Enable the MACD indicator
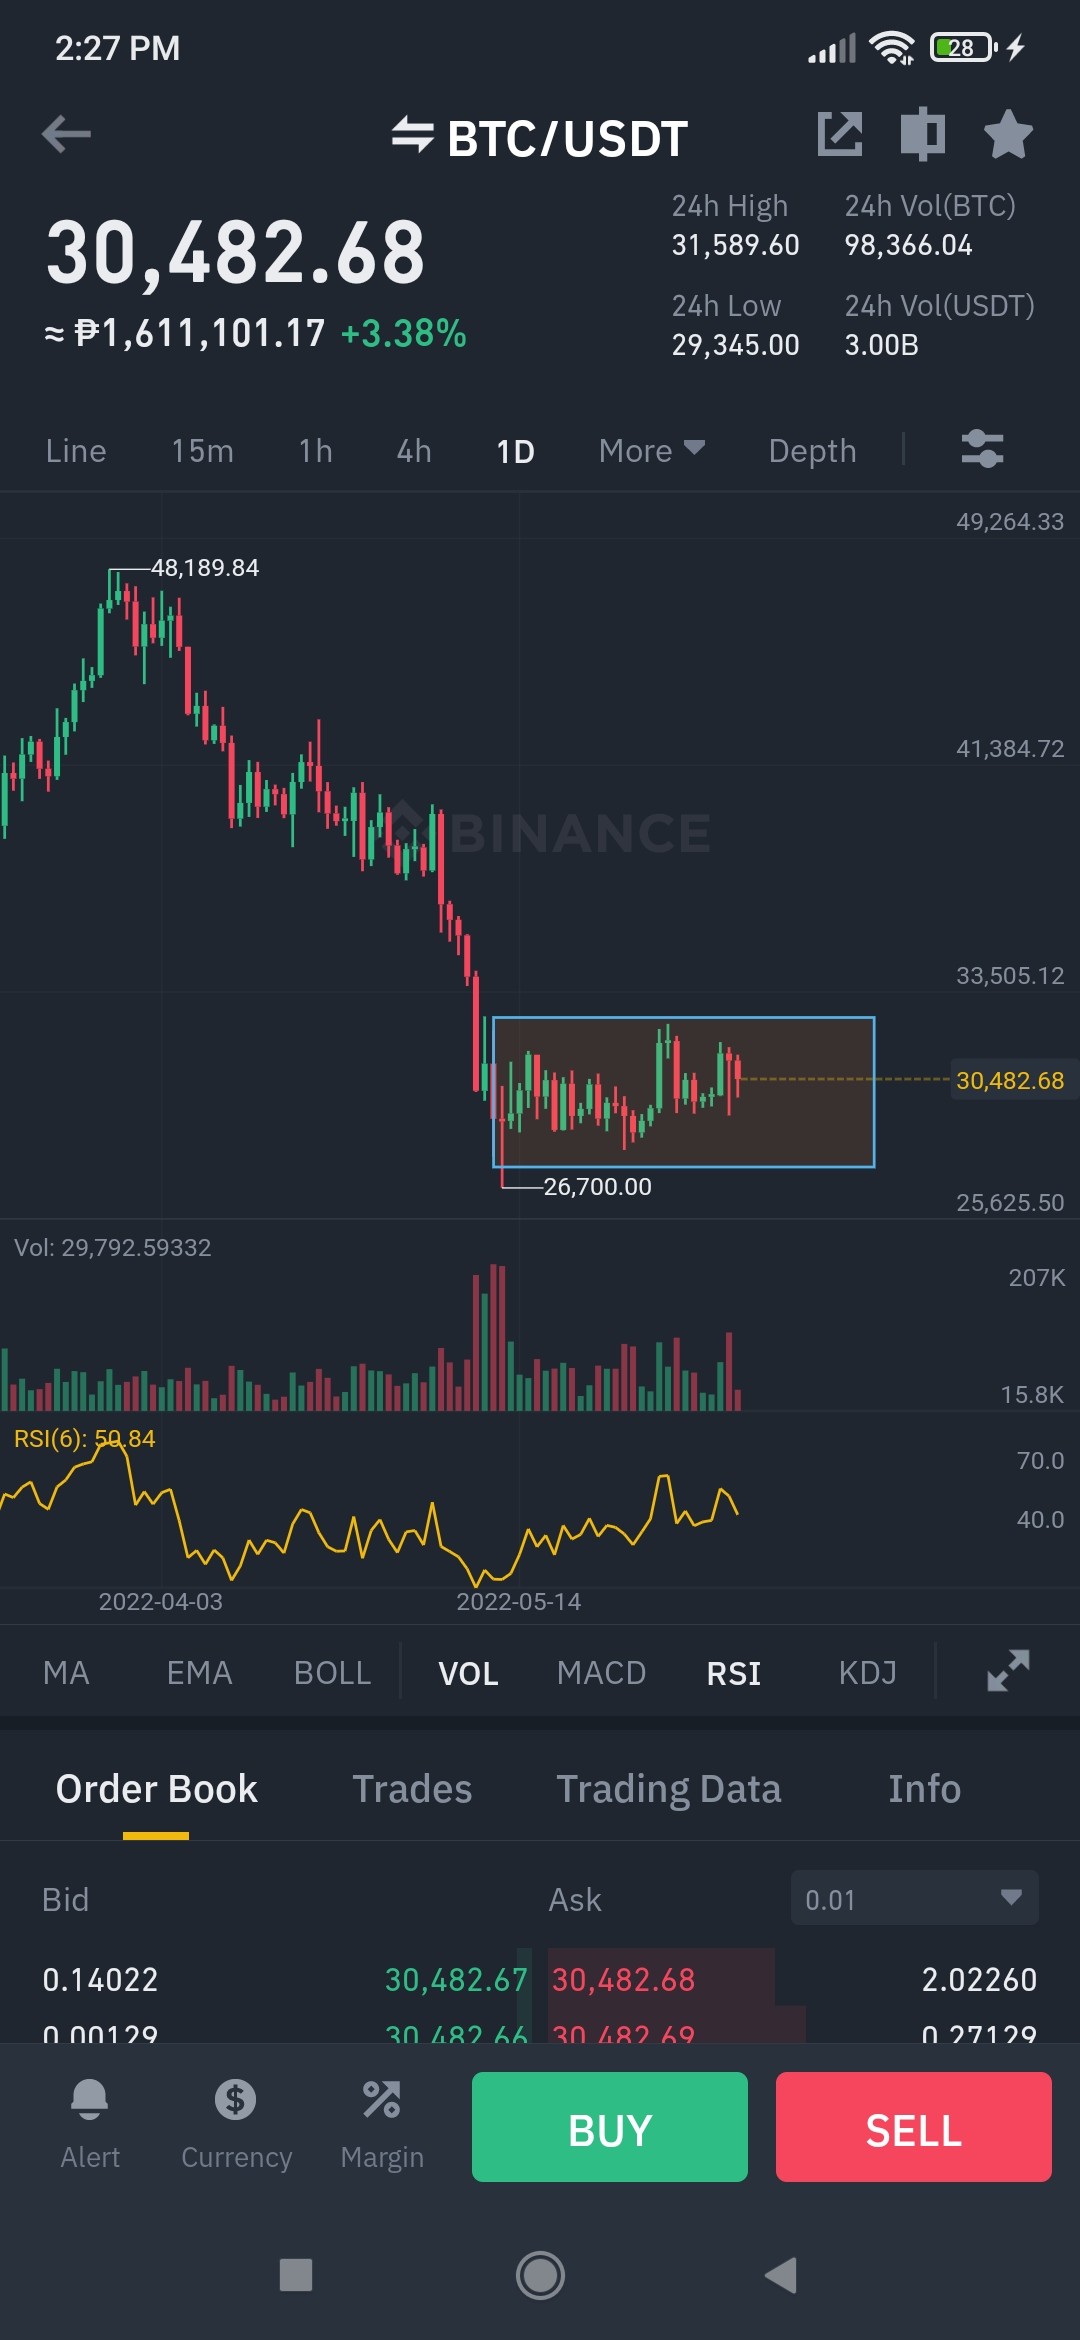 [601, 1673]
